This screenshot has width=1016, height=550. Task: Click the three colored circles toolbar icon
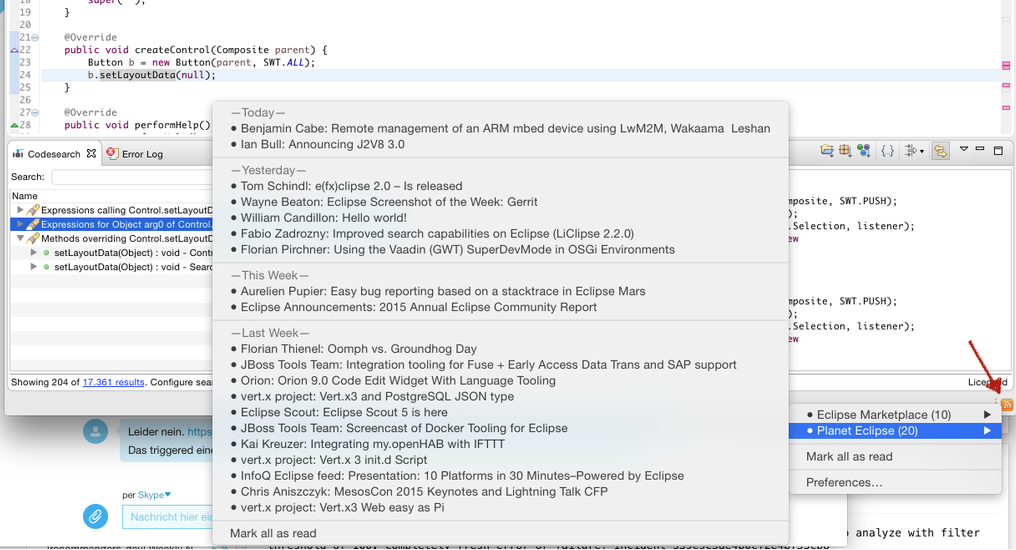click(x=863, y=151)
